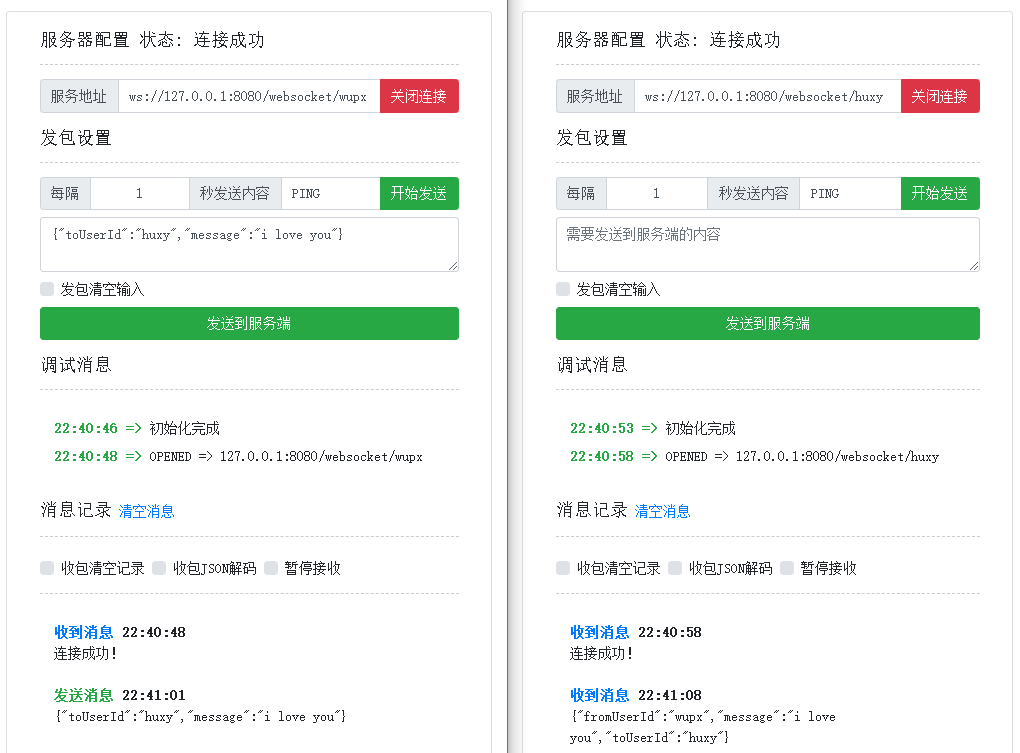Click debug line OPENED websocket/huxy
1020x753 pixels.
point(755,456)
